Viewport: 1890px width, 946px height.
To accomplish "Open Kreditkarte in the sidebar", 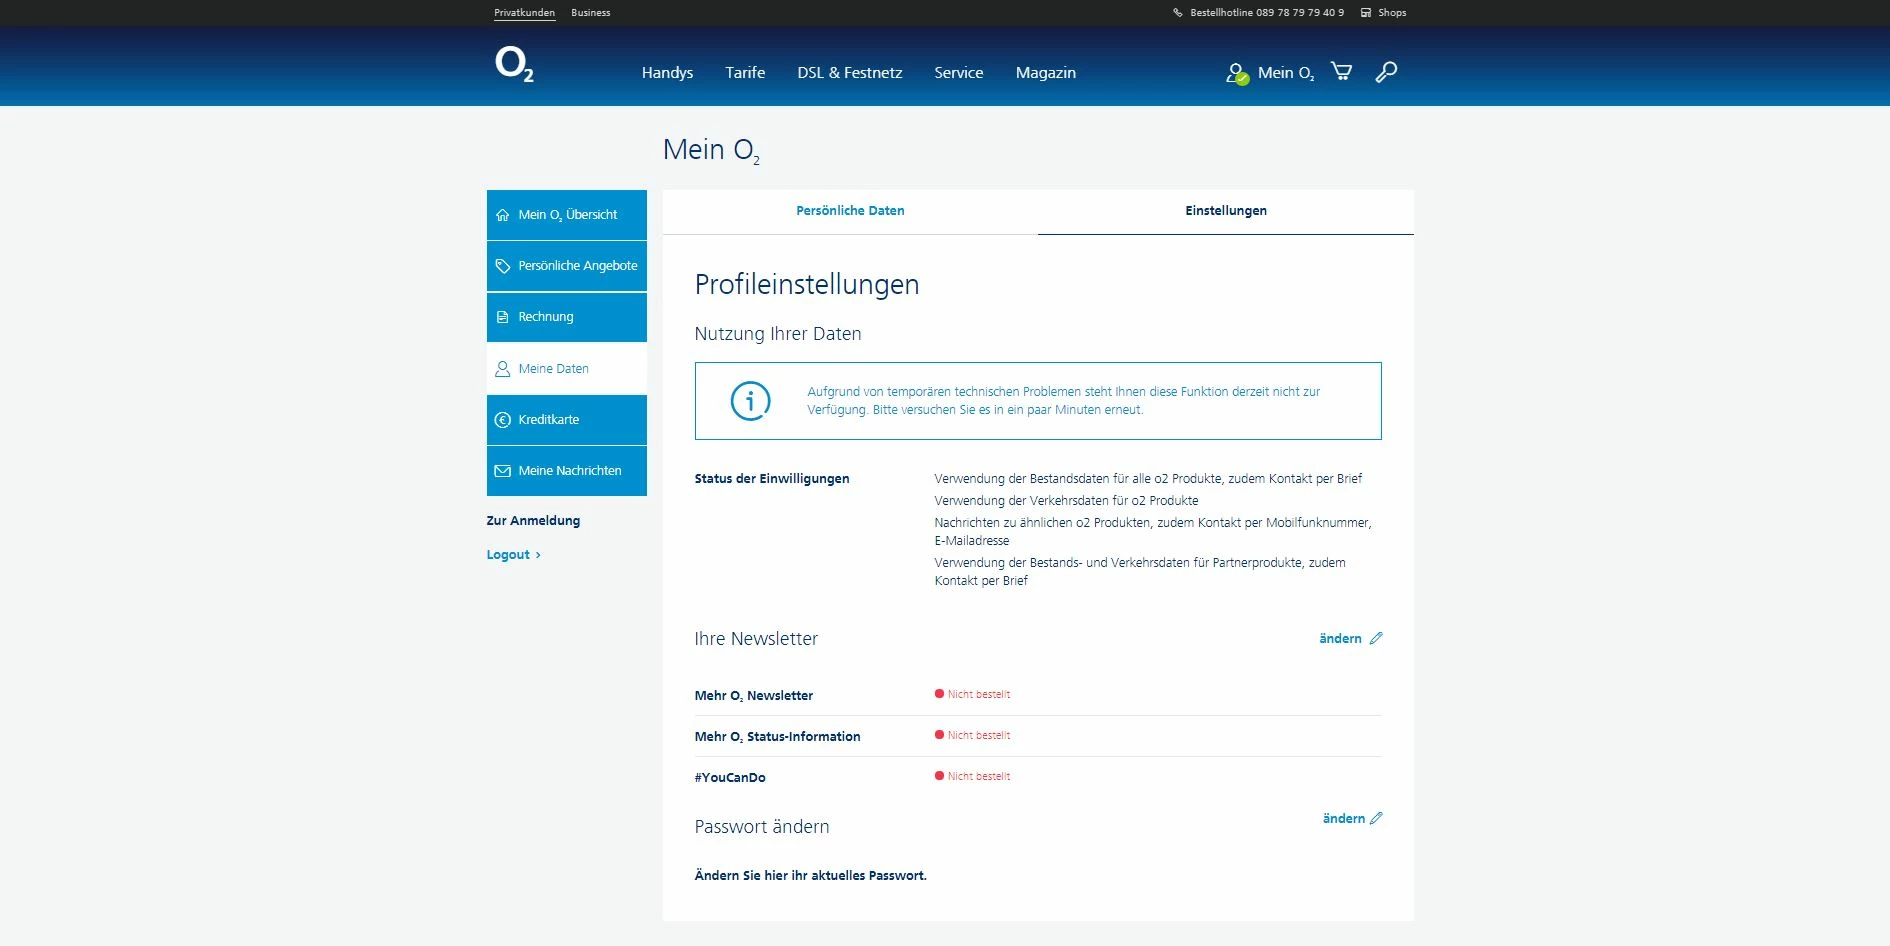I will [567, 420].
